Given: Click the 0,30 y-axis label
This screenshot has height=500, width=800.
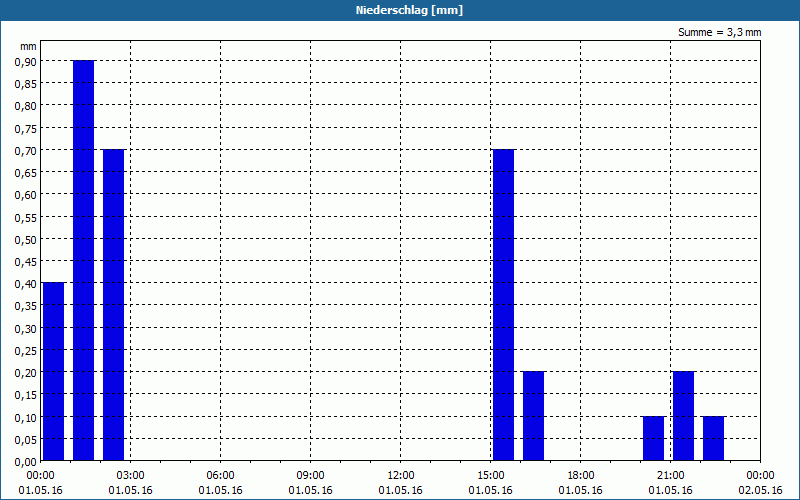Looking at the screenshot, I should 26,329.
